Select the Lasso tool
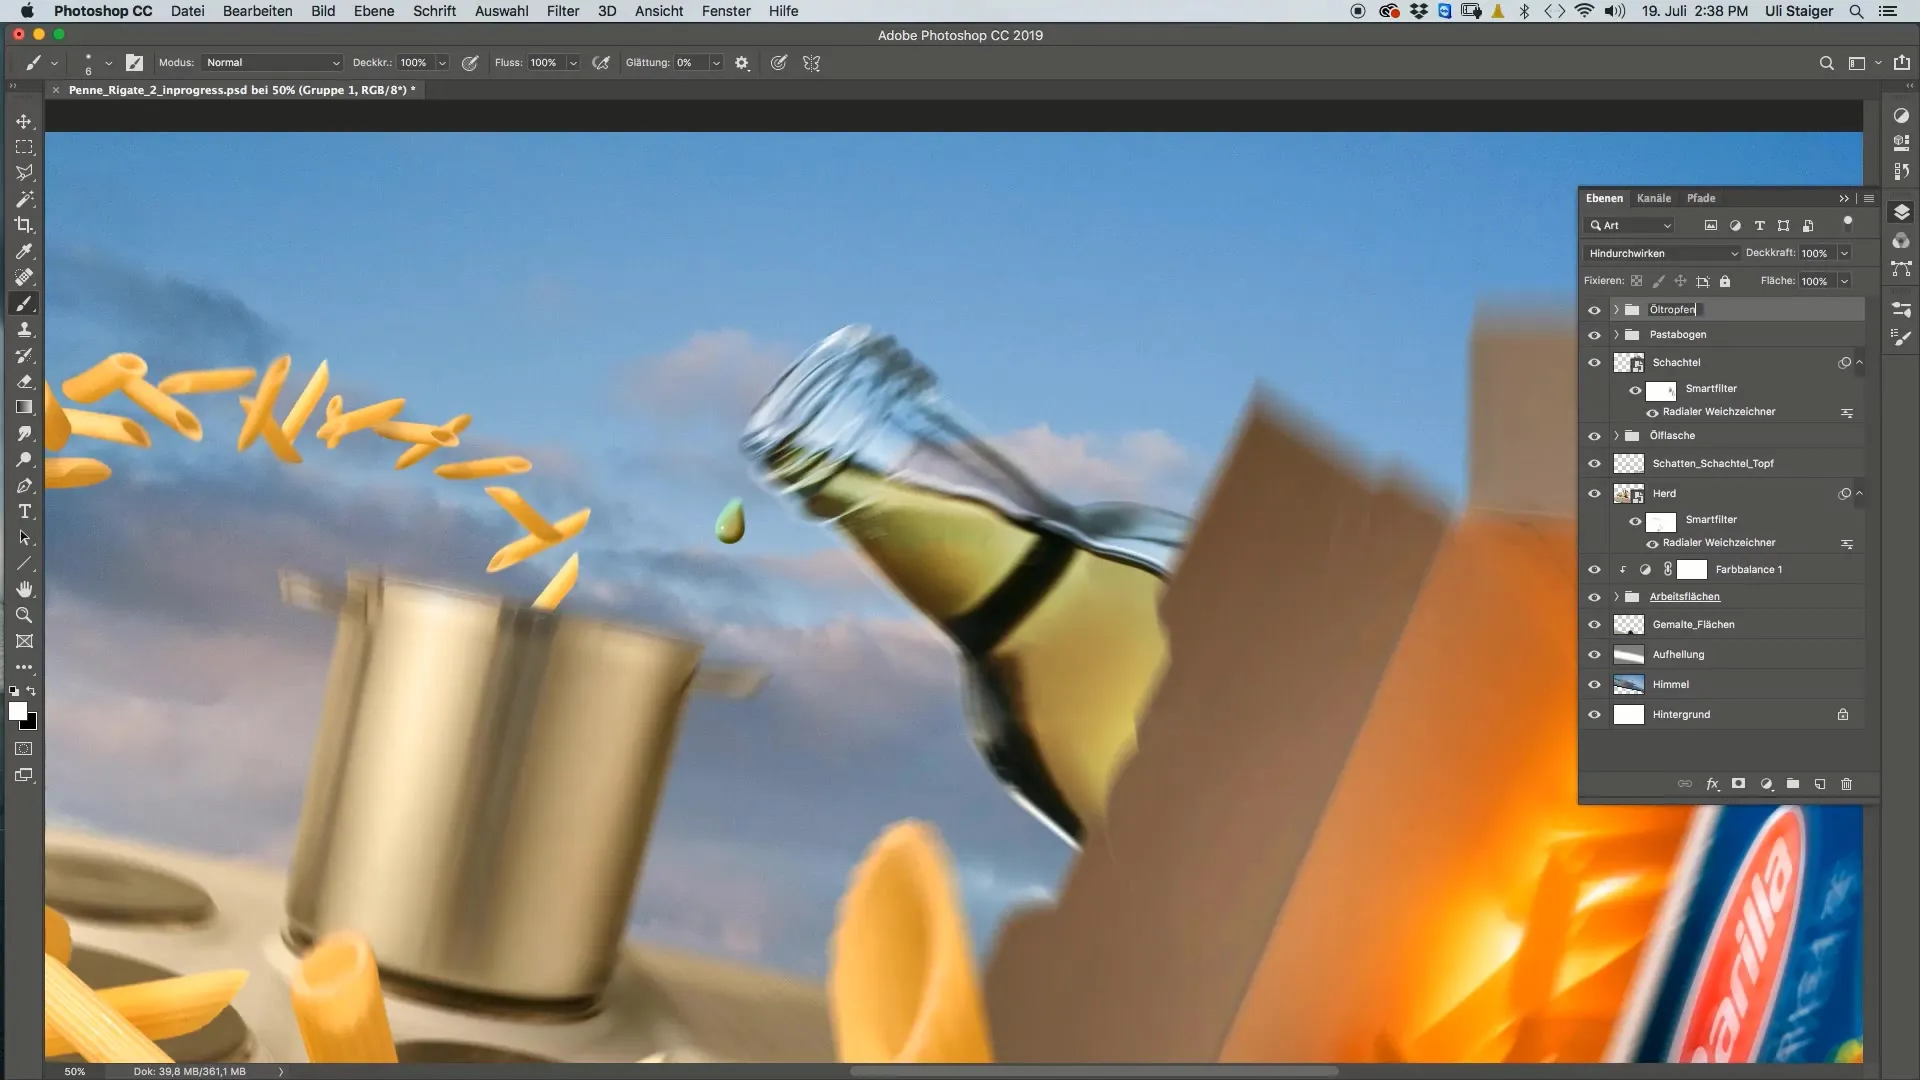 [24, 173]
